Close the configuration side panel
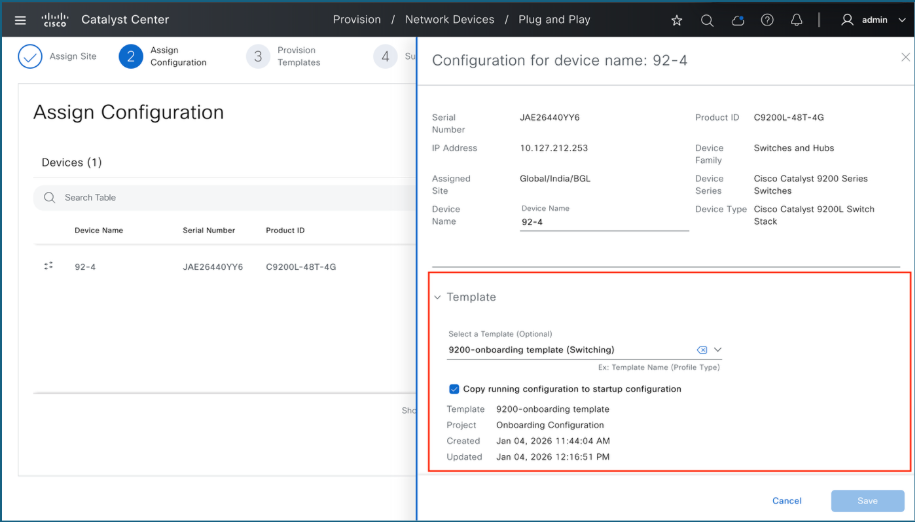Screen dimensions: 915x522 click(905, 57)
